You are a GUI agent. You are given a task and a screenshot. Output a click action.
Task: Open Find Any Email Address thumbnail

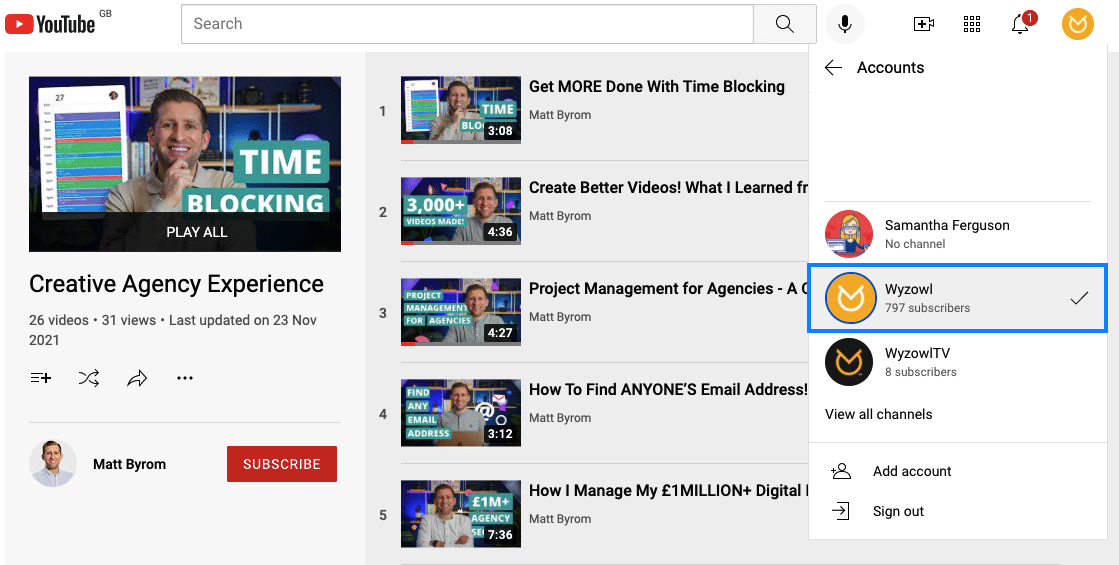pyautogui.click(x=461, y=413)
